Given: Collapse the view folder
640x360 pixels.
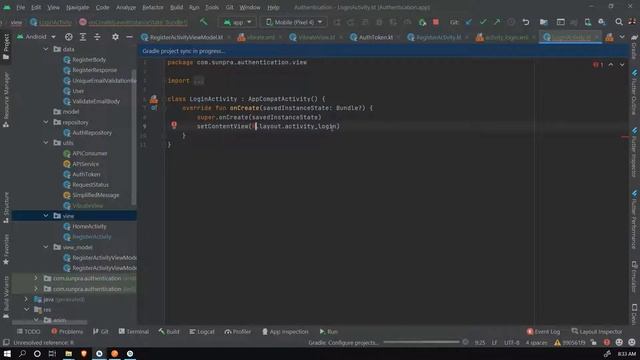Looking at the screenshot, I should (46, 216).
